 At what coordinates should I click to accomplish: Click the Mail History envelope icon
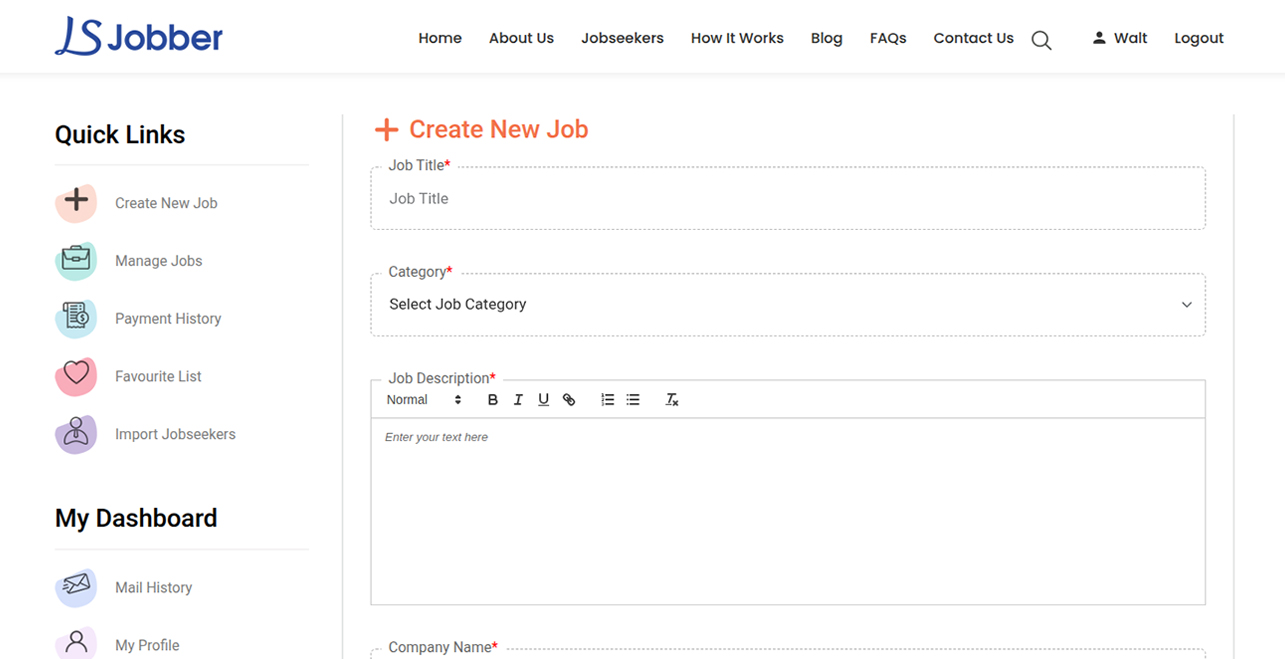click(x=76, y=587)
